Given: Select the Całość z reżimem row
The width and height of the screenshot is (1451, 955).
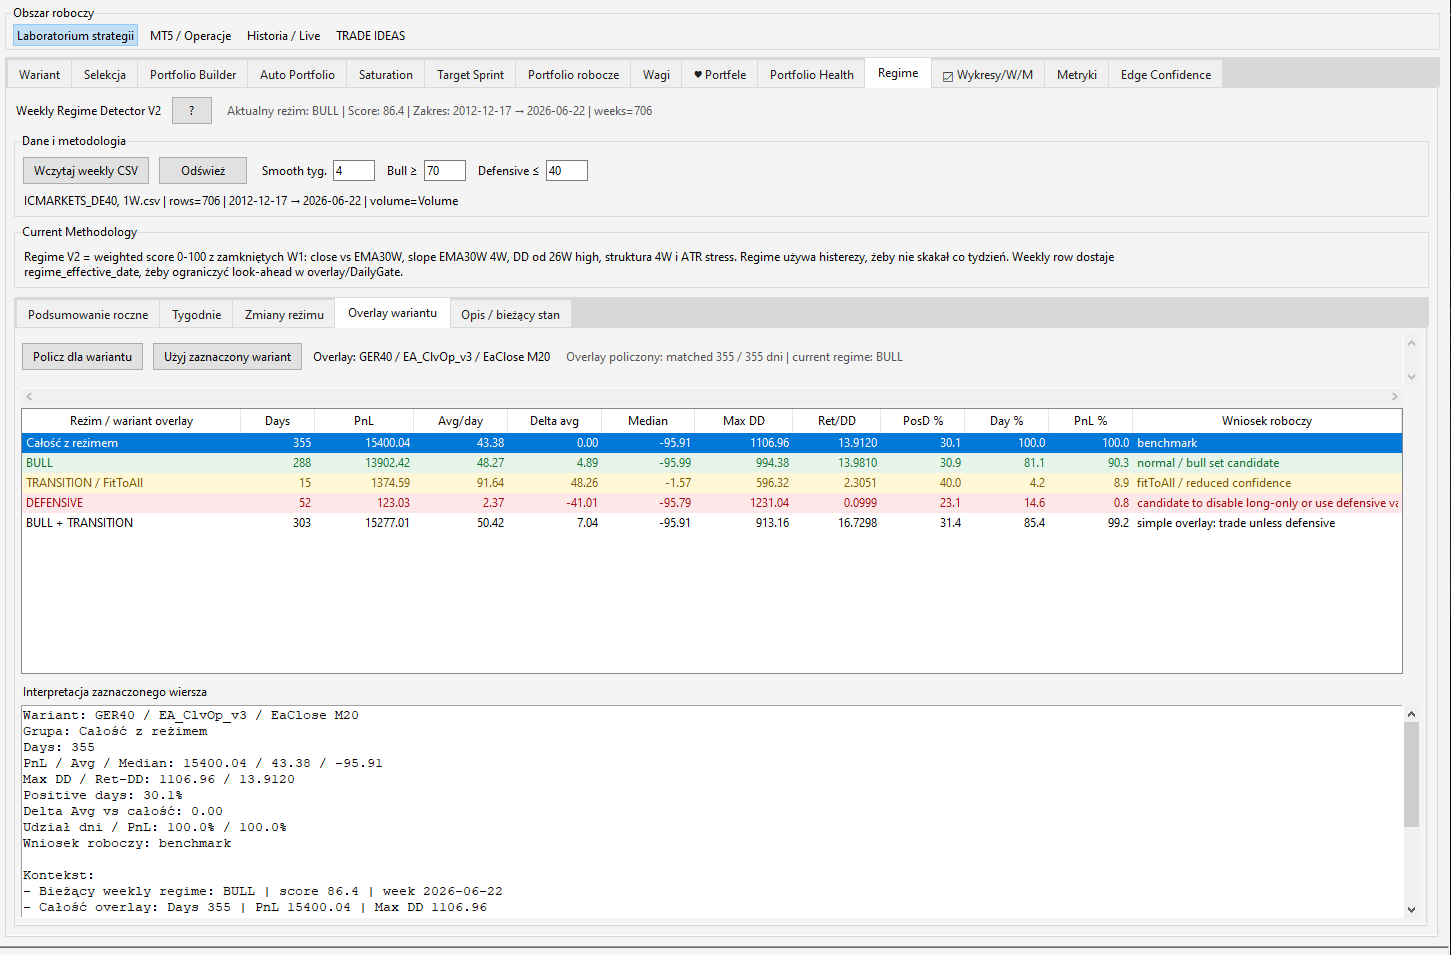Looking at the screenshot, I should pos(711,443).
